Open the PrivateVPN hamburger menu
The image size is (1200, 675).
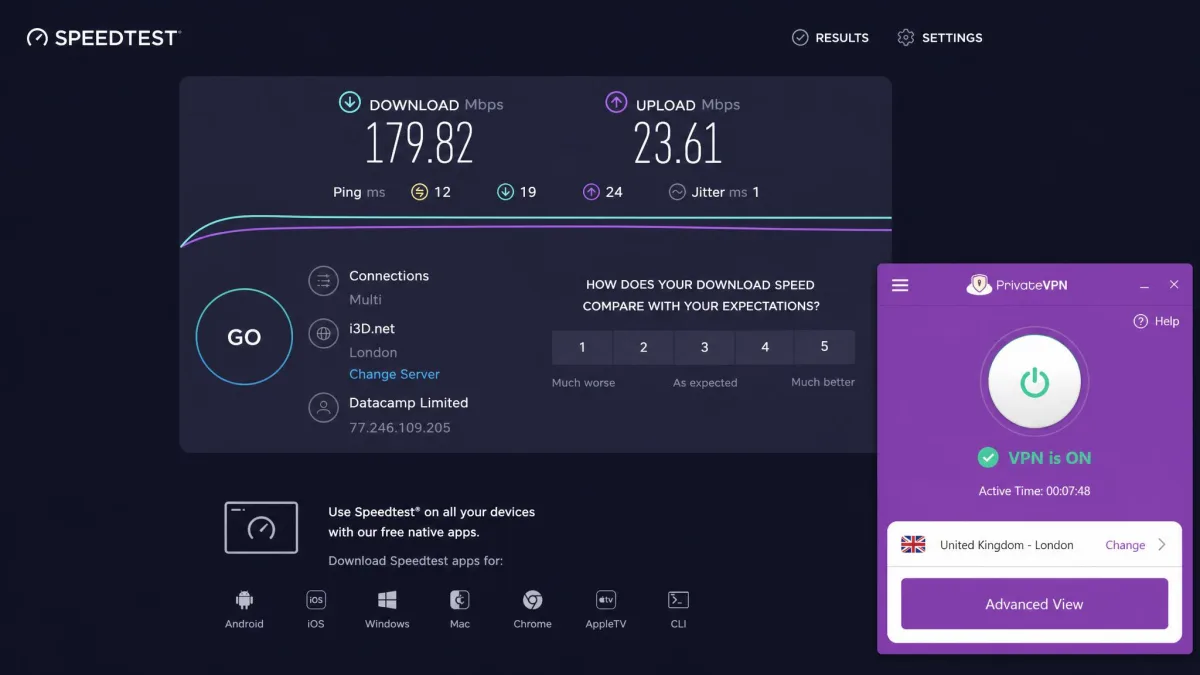click(900, 285)
